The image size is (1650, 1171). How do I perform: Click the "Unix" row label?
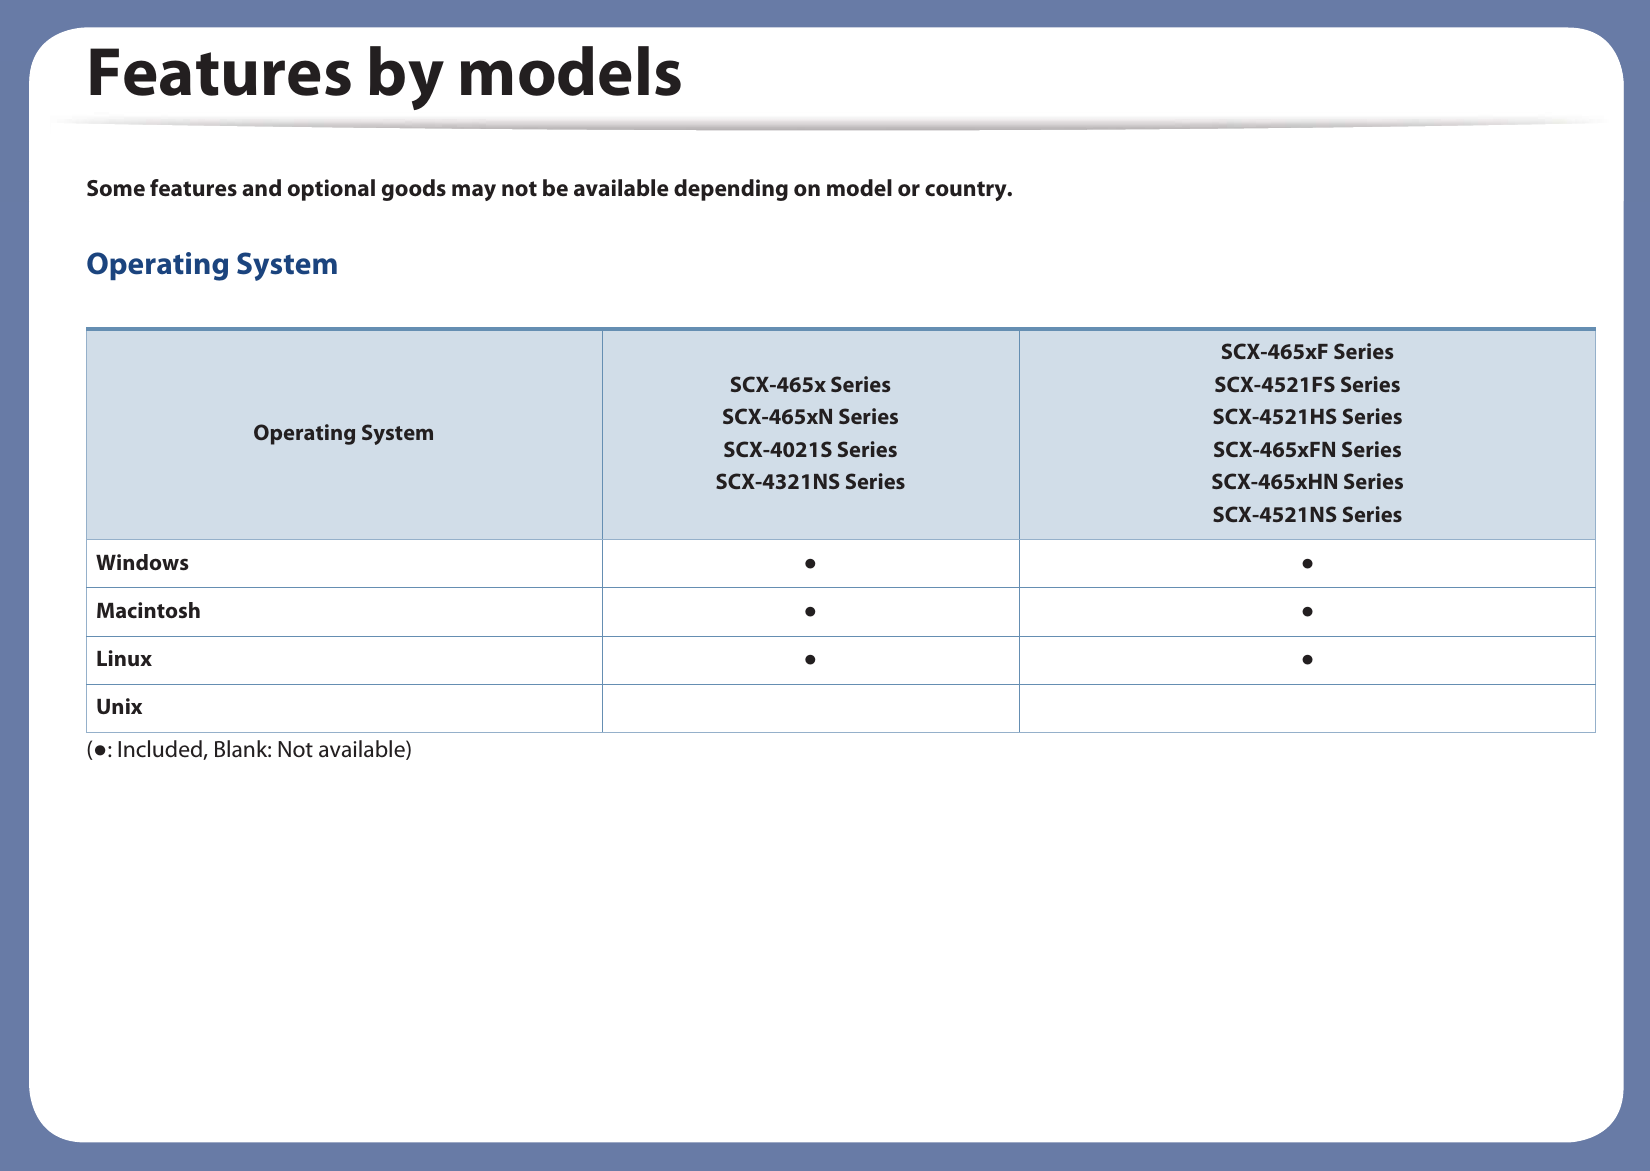point(119,707)
